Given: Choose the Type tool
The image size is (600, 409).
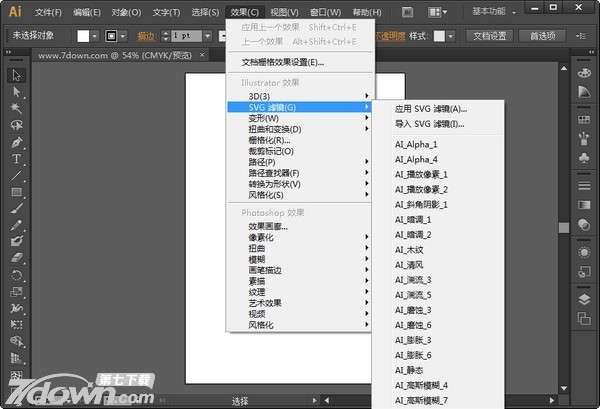Looking at the screenshot, I should 16,159.
